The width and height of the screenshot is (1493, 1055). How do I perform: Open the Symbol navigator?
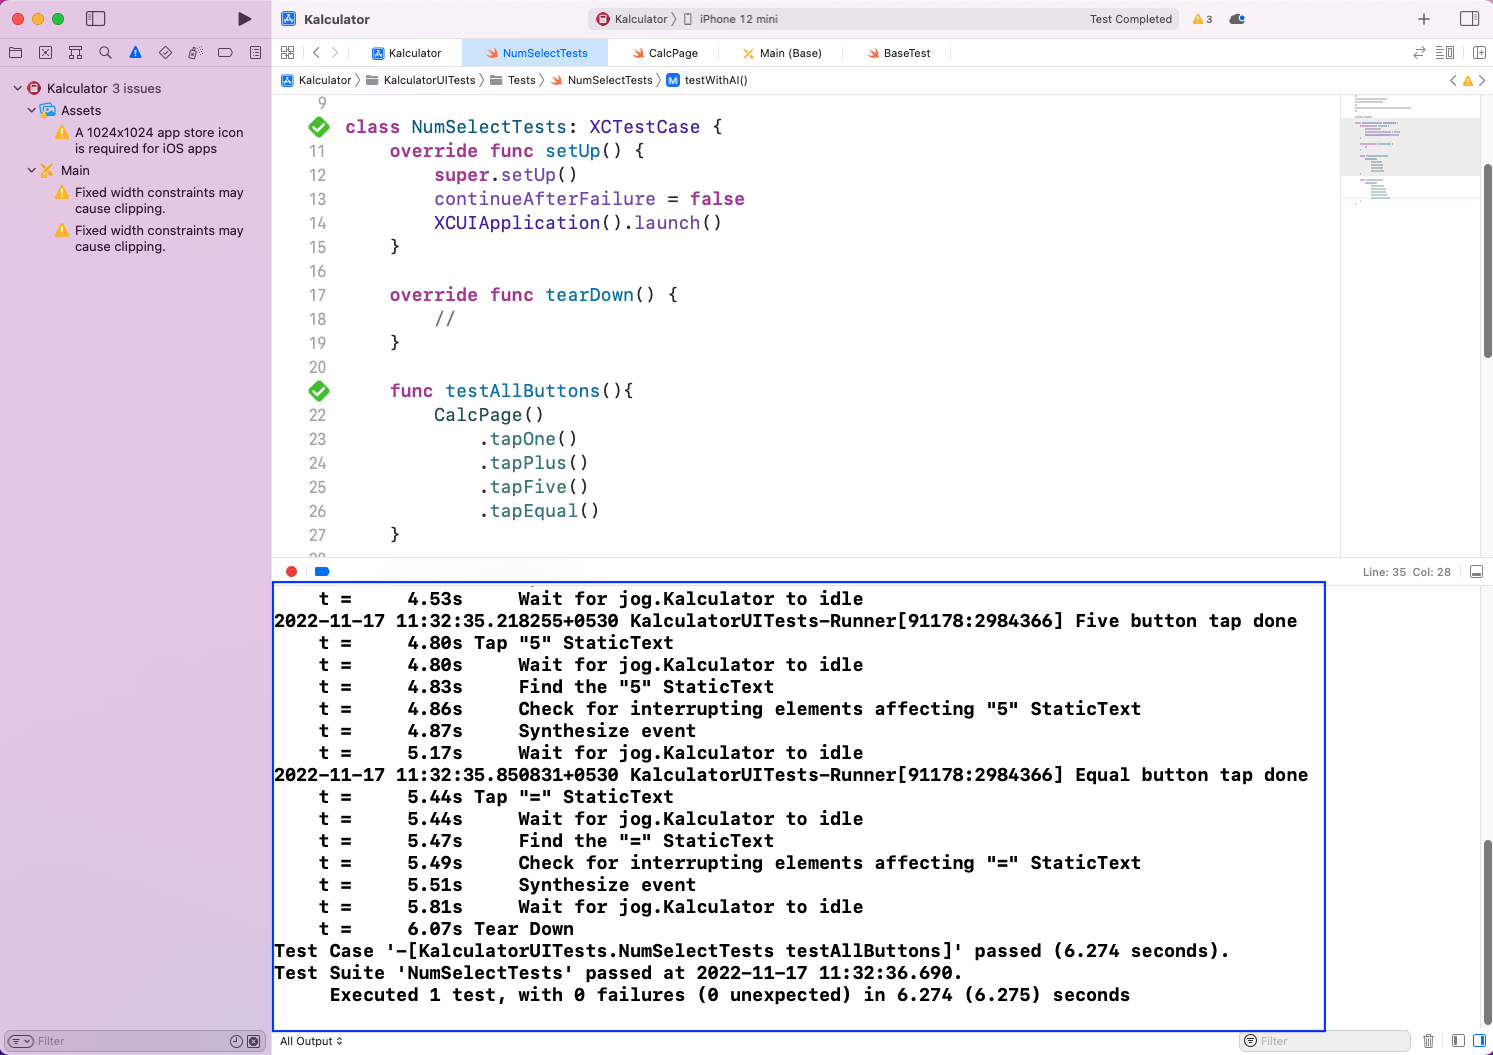coord(75,53)
